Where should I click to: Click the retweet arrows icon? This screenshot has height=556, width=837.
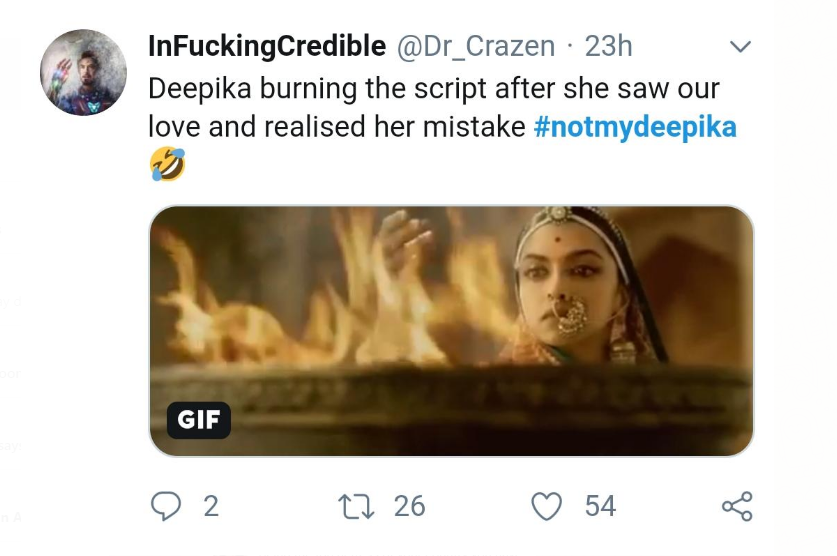[358, 506]
